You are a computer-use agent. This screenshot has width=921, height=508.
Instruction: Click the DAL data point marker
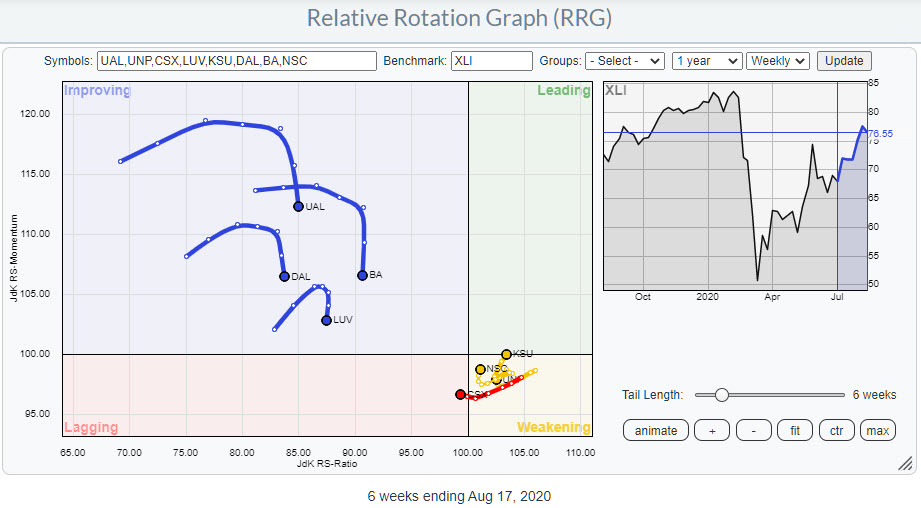pyautogui.click(x=284, y=276)
